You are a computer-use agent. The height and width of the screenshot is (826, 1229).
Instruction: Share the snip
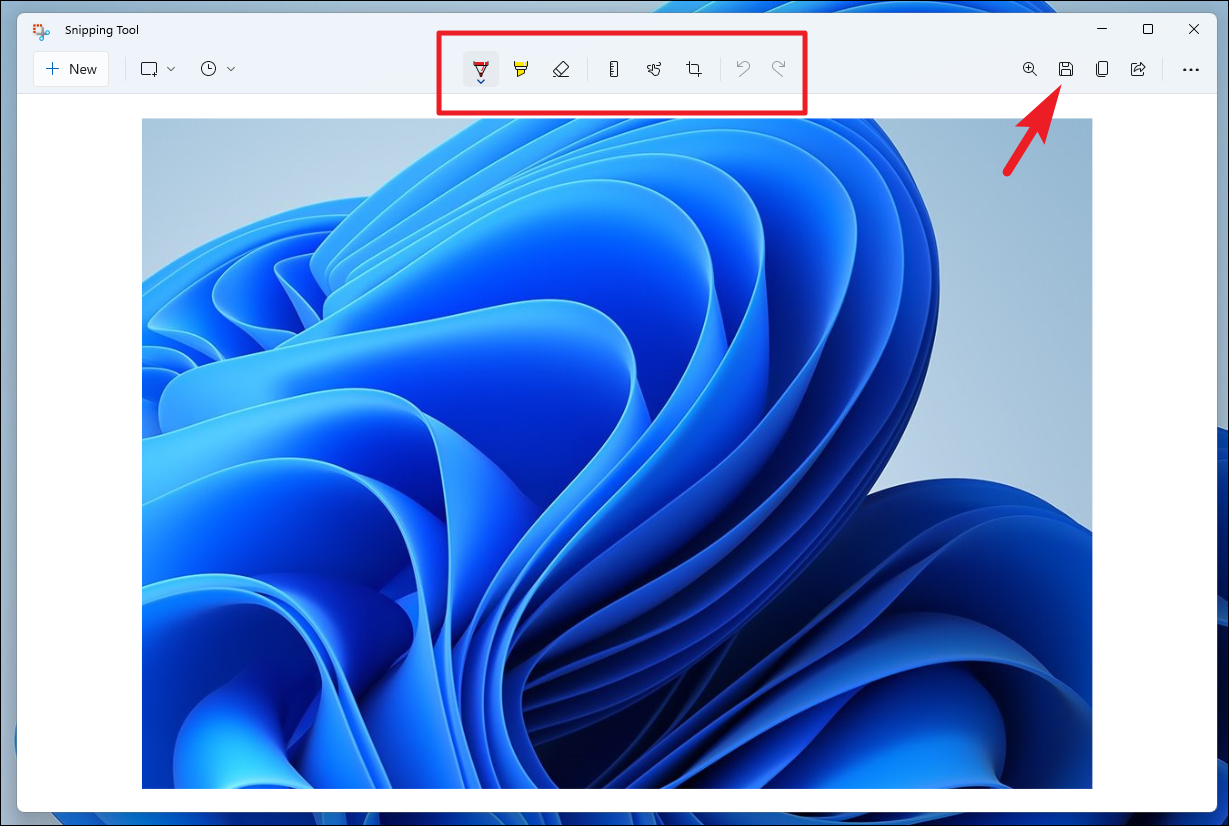(x=1138, y=69)
